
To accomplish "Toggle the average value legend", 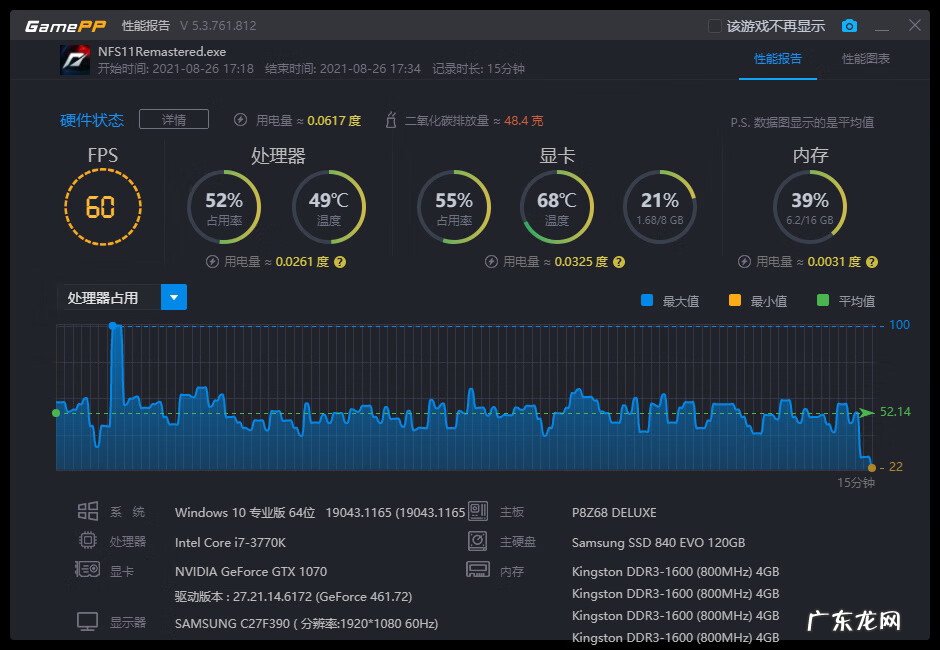I will [x=823, y=300].
